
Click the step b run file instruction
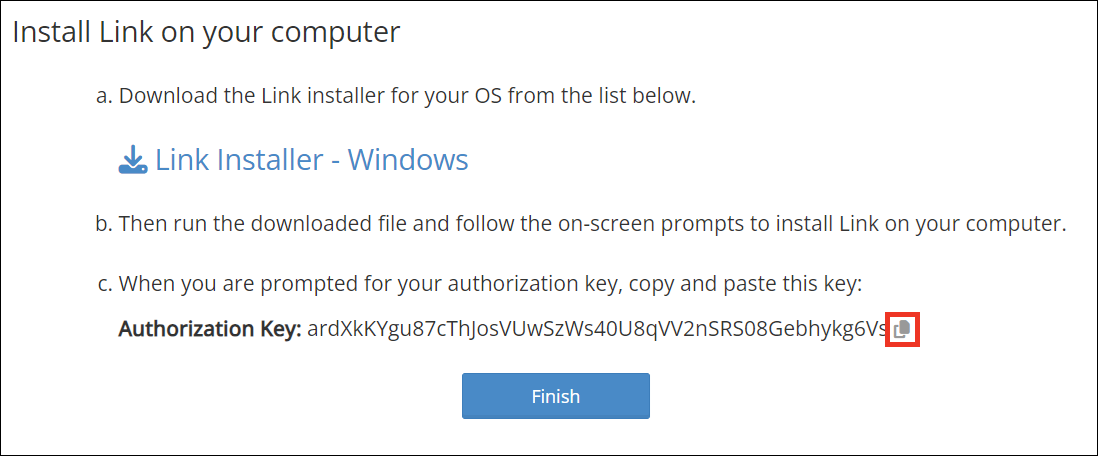[x=592, y=223]
